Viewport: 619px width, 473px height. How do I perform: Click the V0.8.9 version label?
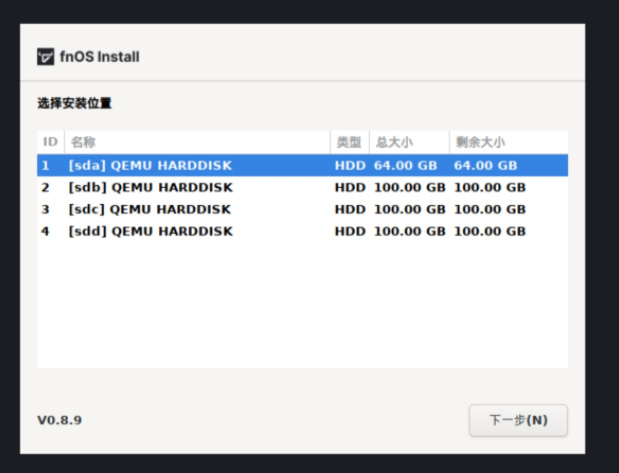tap(60, 420)
